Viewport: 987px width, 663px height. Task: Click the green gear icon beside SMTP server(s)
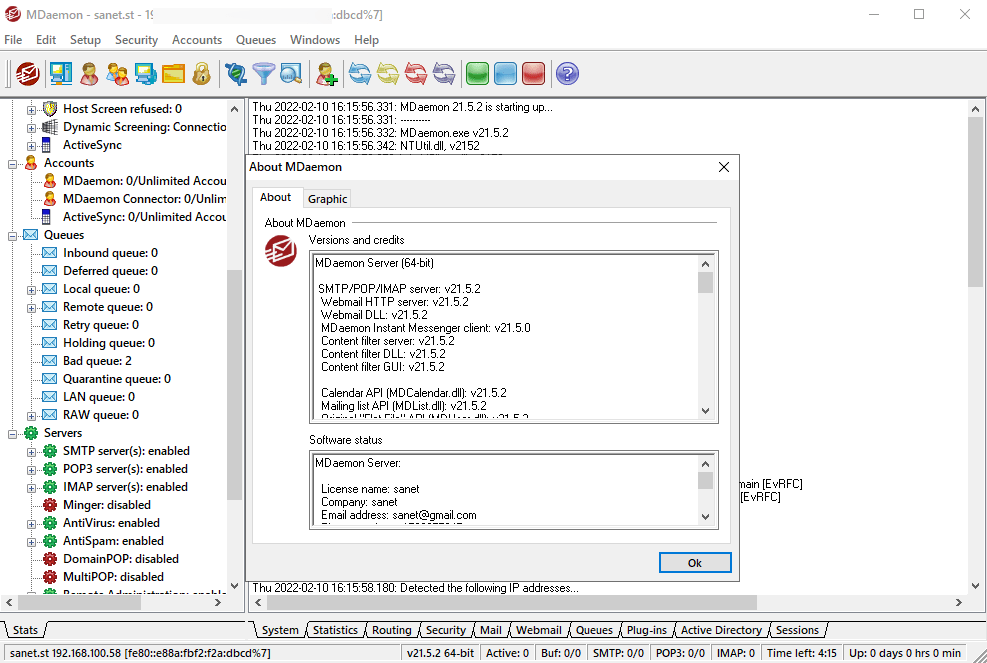tap(50, 451)
